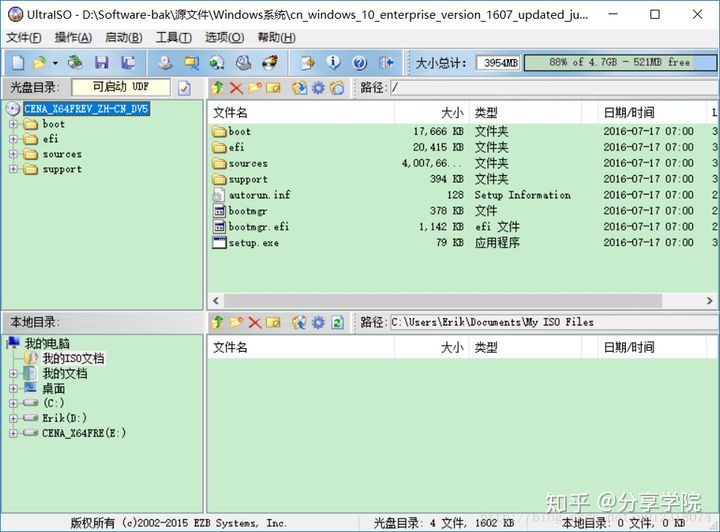
Task: Click the 类型 column header in disc list
Action: 525,112
